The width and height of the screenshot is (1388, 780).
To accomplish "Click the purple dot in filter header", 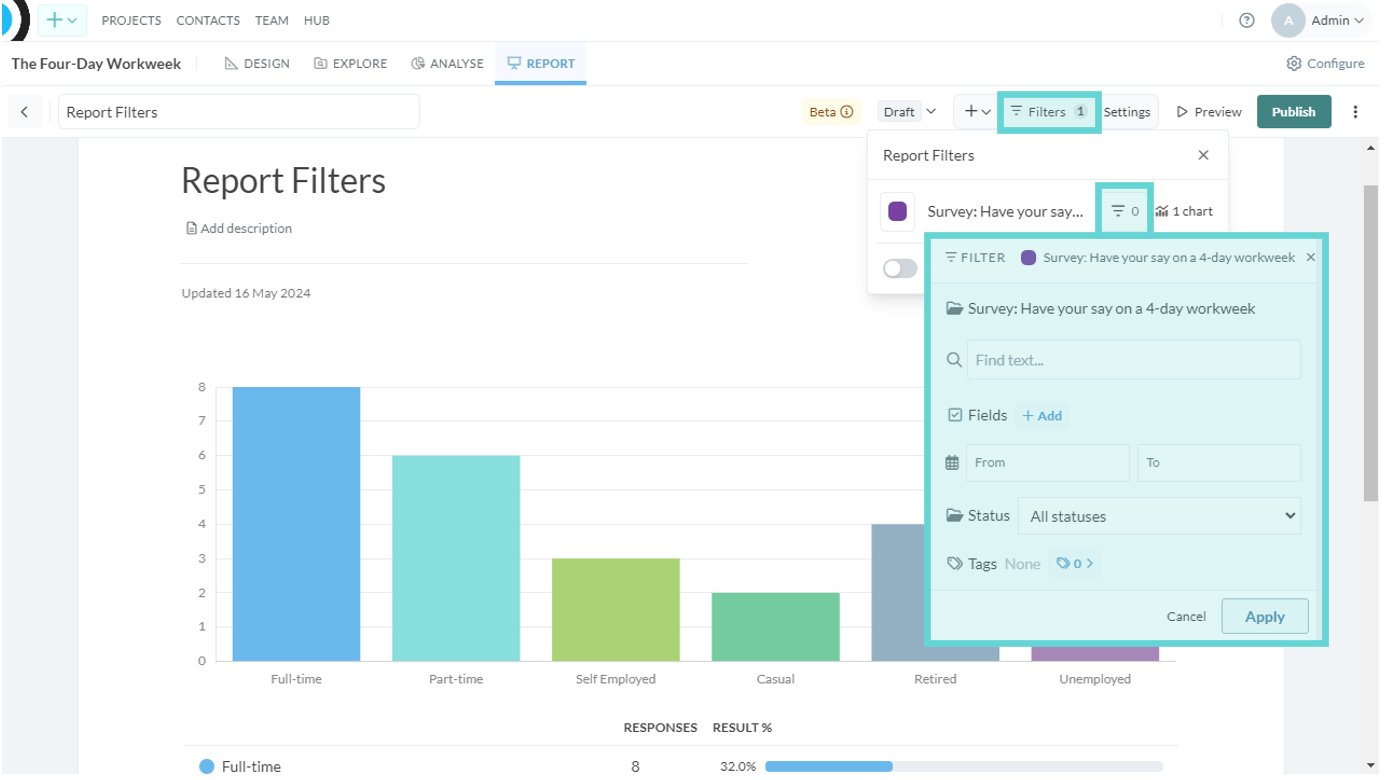I will pos(1028,257).
